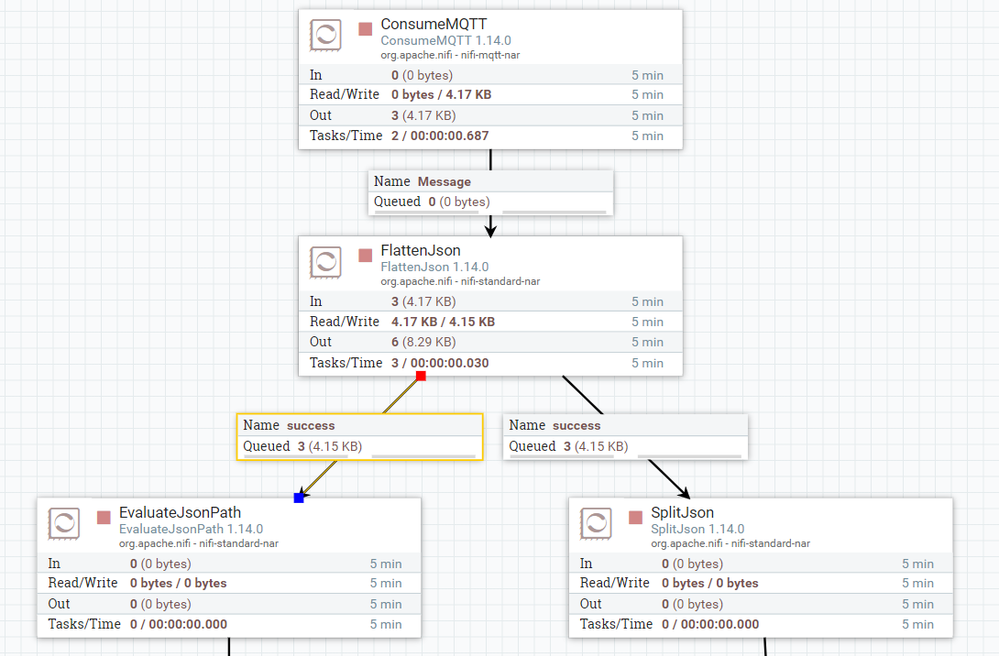The width and height of the screenshot is (999, 656).
Task: Click SplitJson Out value 0 (0 bytes)
Action: pos(693,604)
